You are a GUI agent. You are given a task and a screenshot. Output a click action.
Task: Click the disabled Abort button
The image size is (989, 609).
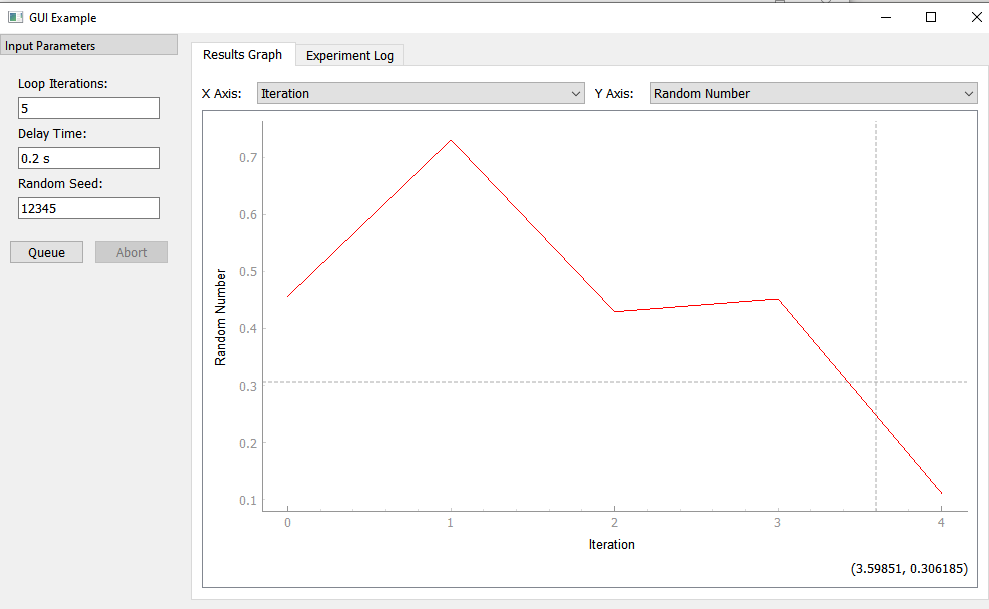pyautogui.click(x=131, y=251)
